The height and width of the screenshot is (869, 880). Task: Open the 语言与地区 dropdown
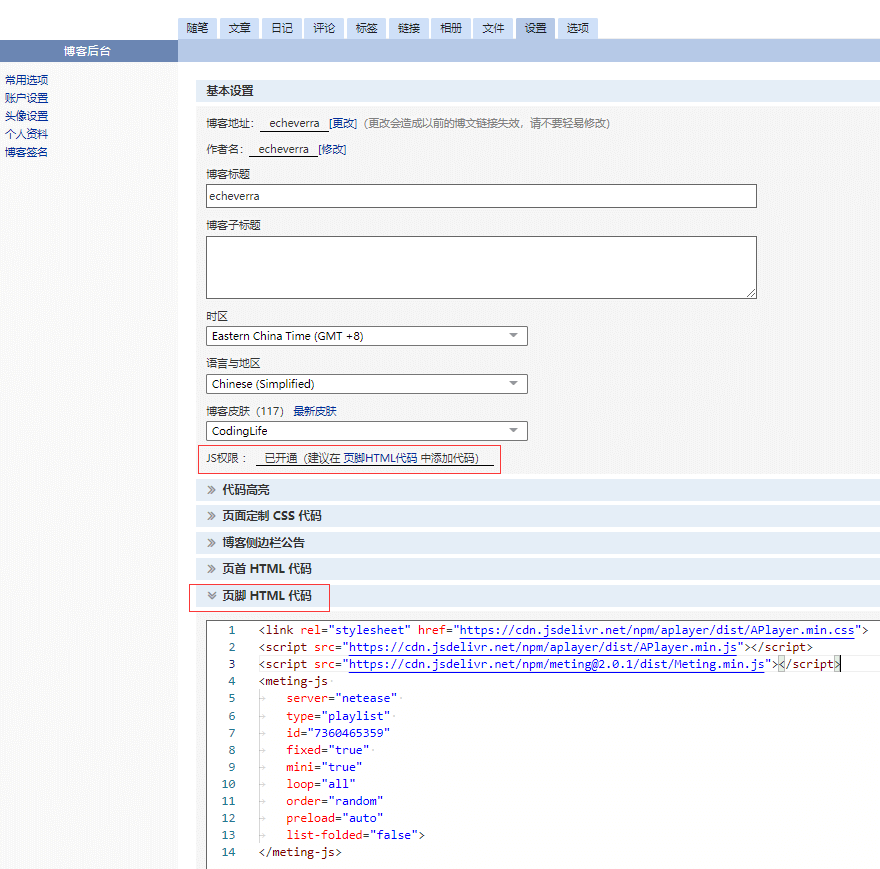(366, 384)
